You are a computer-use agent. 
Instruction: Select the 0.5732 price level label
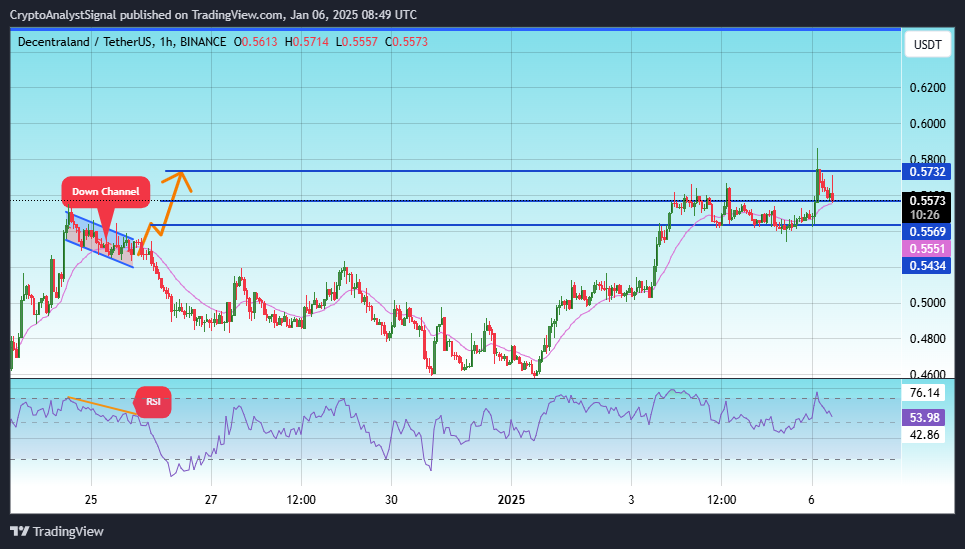[x=927, y=172]
